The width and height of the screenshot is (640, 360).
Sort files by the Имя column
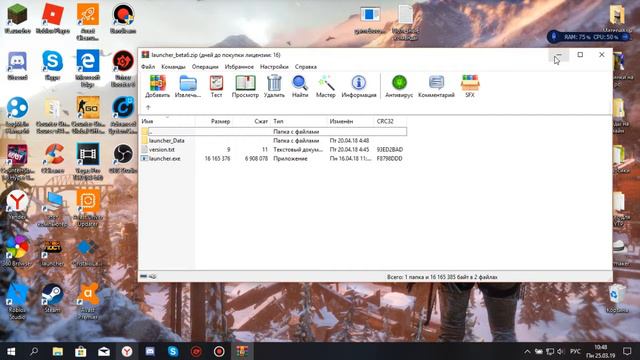pyautogui.click(x=167, y=121)
